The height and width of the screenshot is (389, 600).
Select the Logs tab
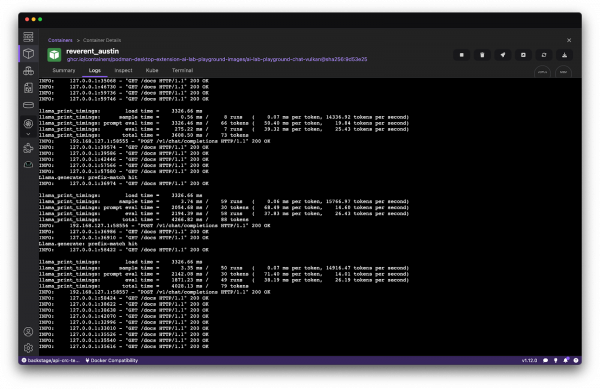[x=95, y=70]
